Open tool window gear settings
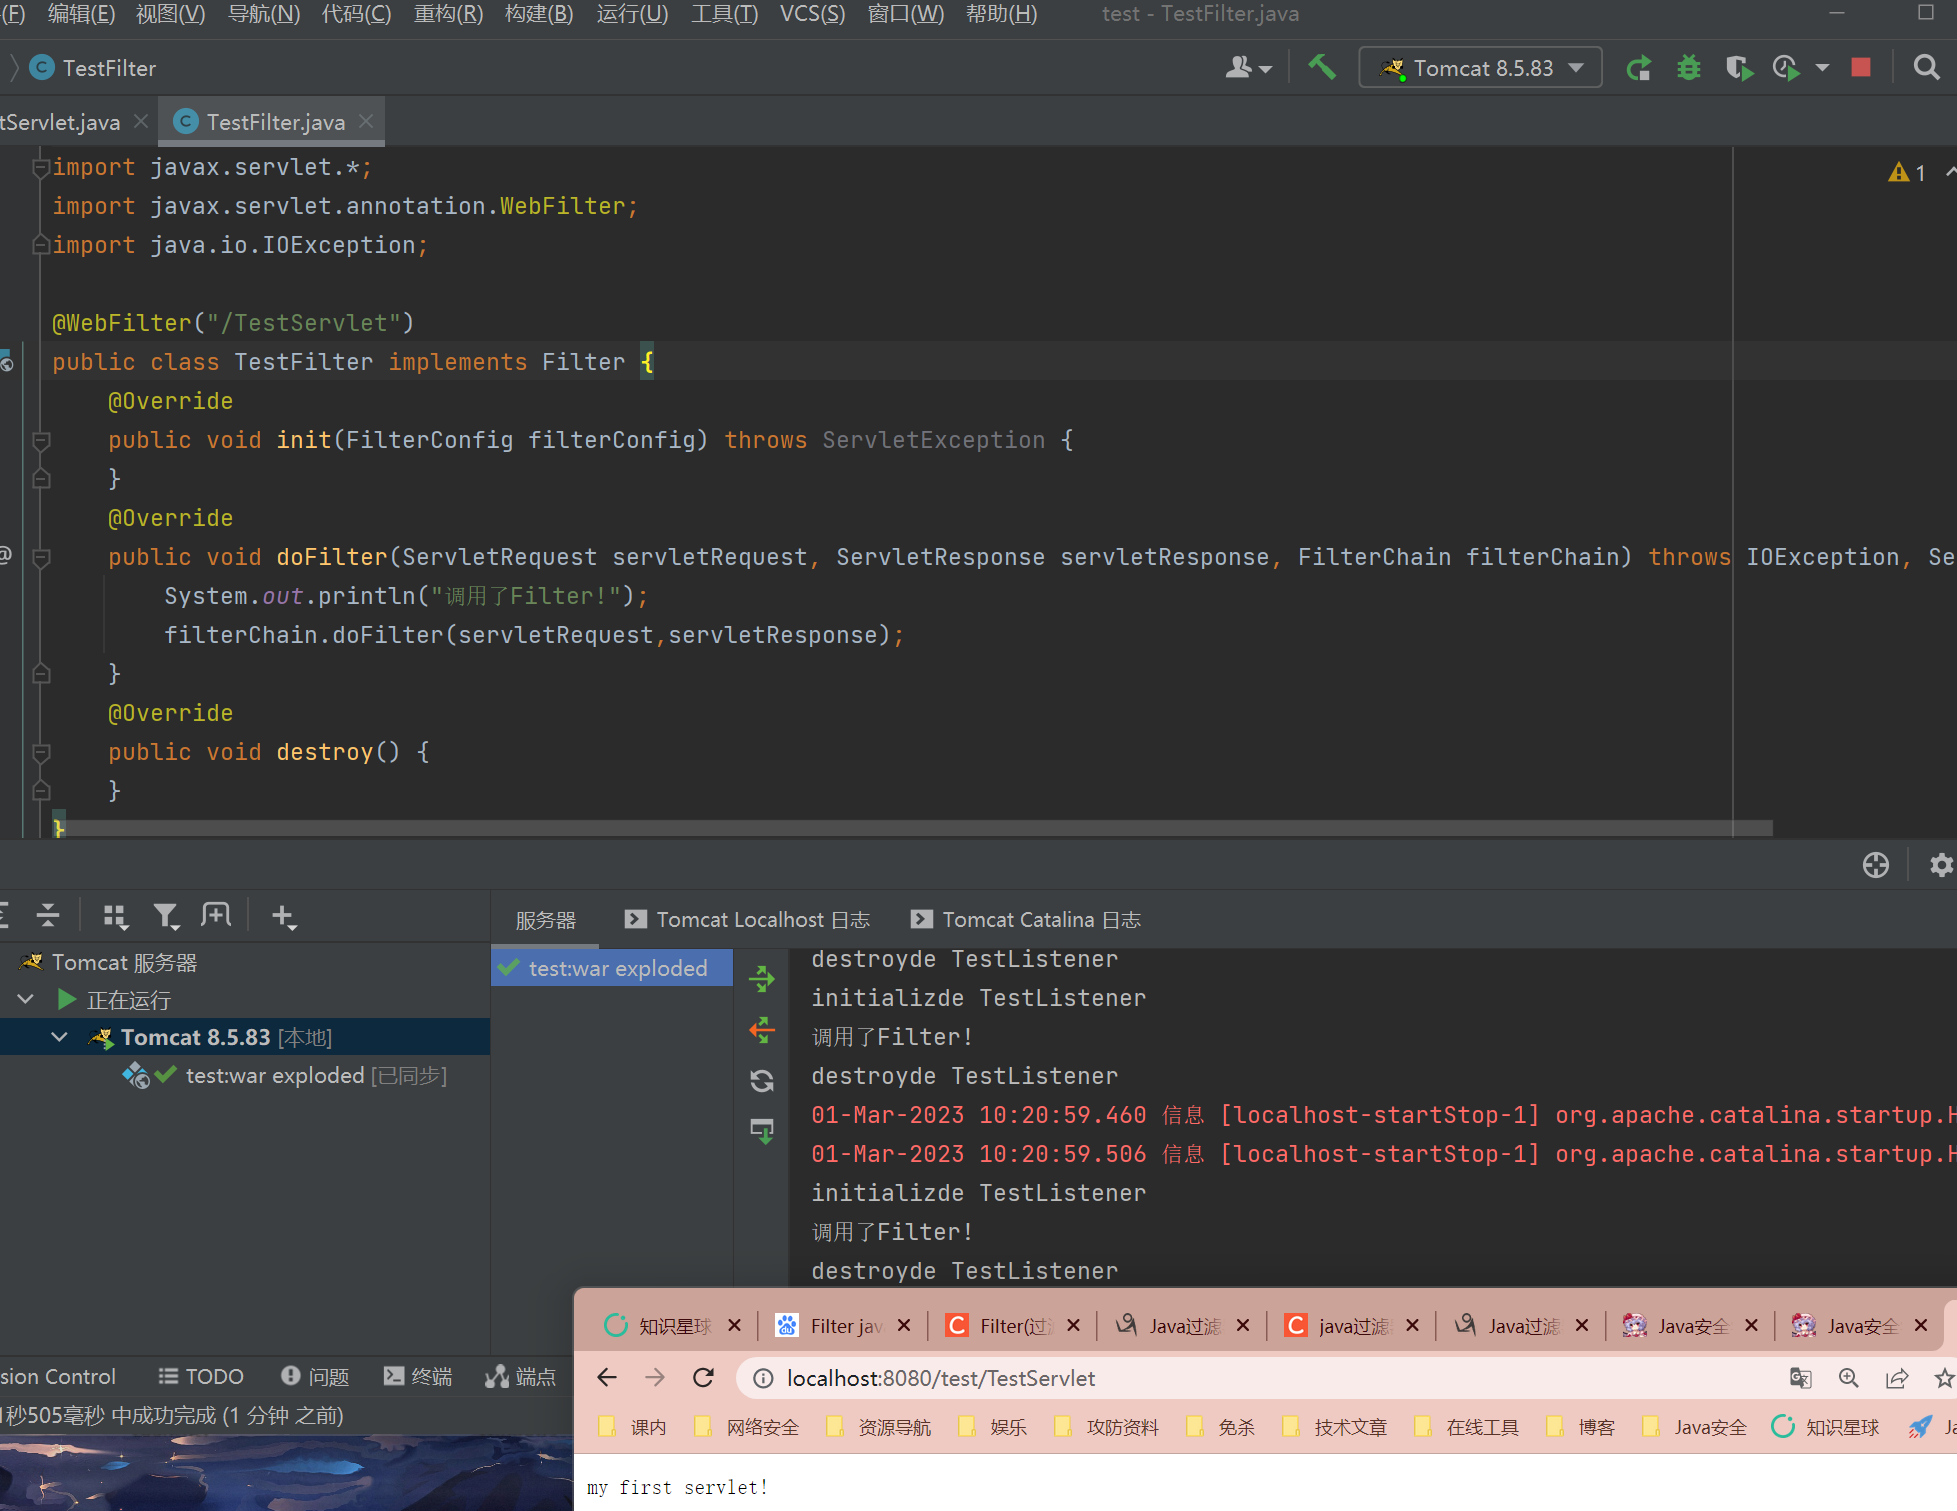Viewport: 1957px width, 1511px height. [1941, 865]
